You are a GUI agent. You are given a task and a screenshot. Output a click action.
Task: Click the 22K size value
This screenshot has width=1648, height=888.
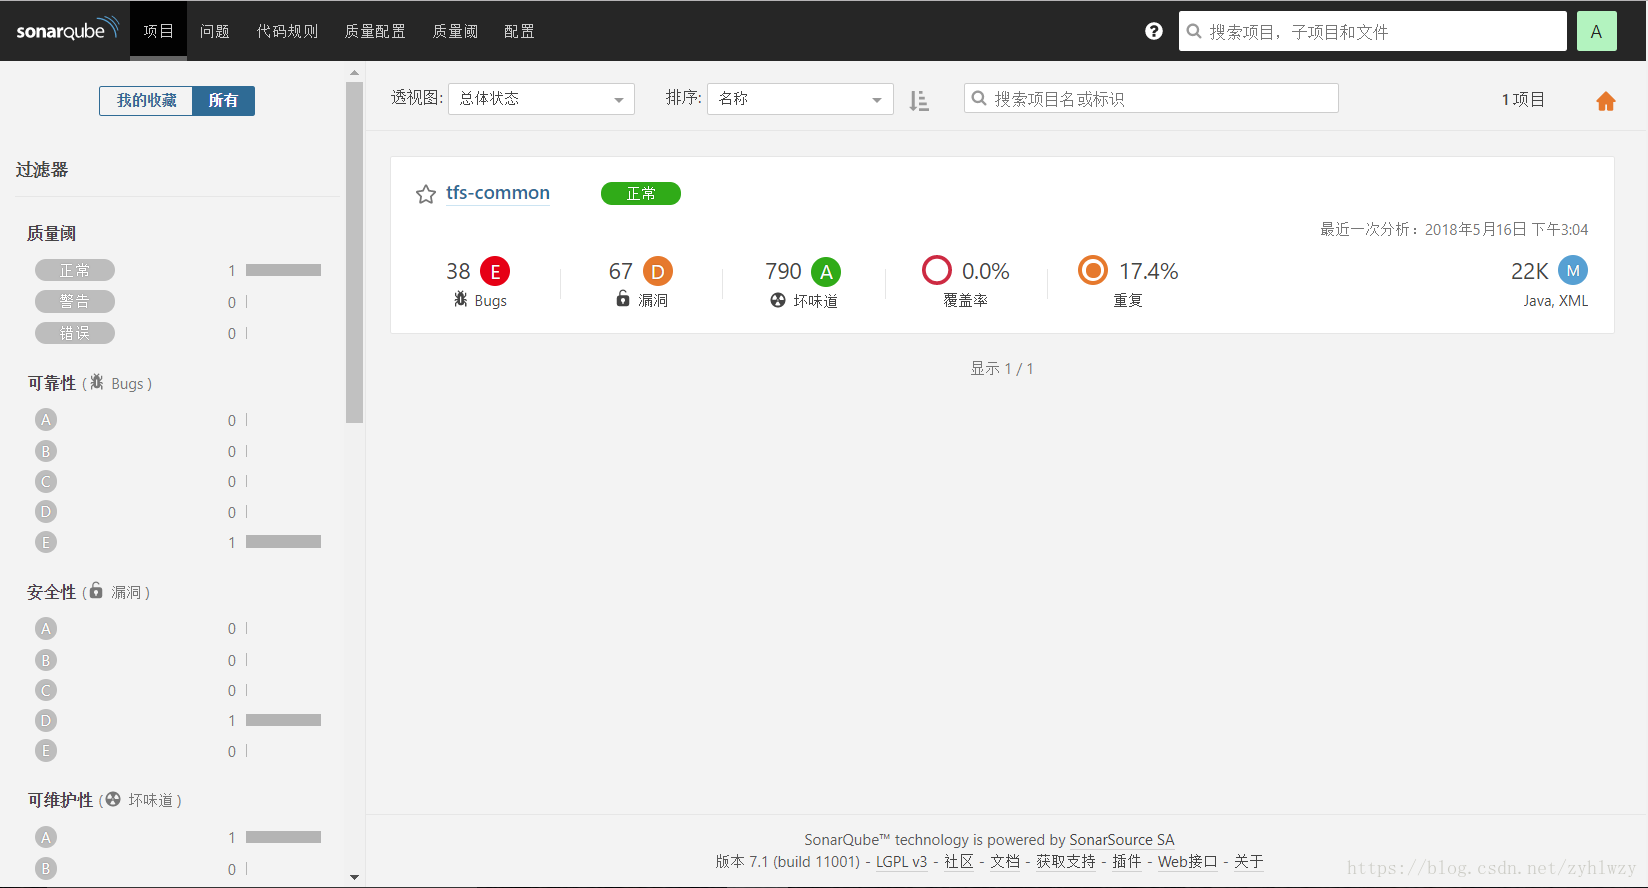[x=1530, y=271]
